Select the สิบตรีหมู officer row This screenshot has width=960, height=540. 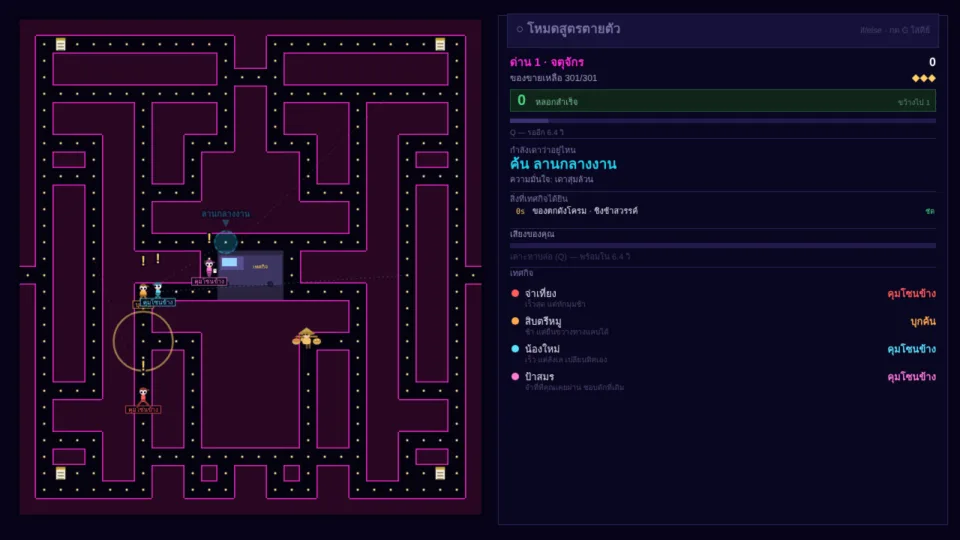722,325
